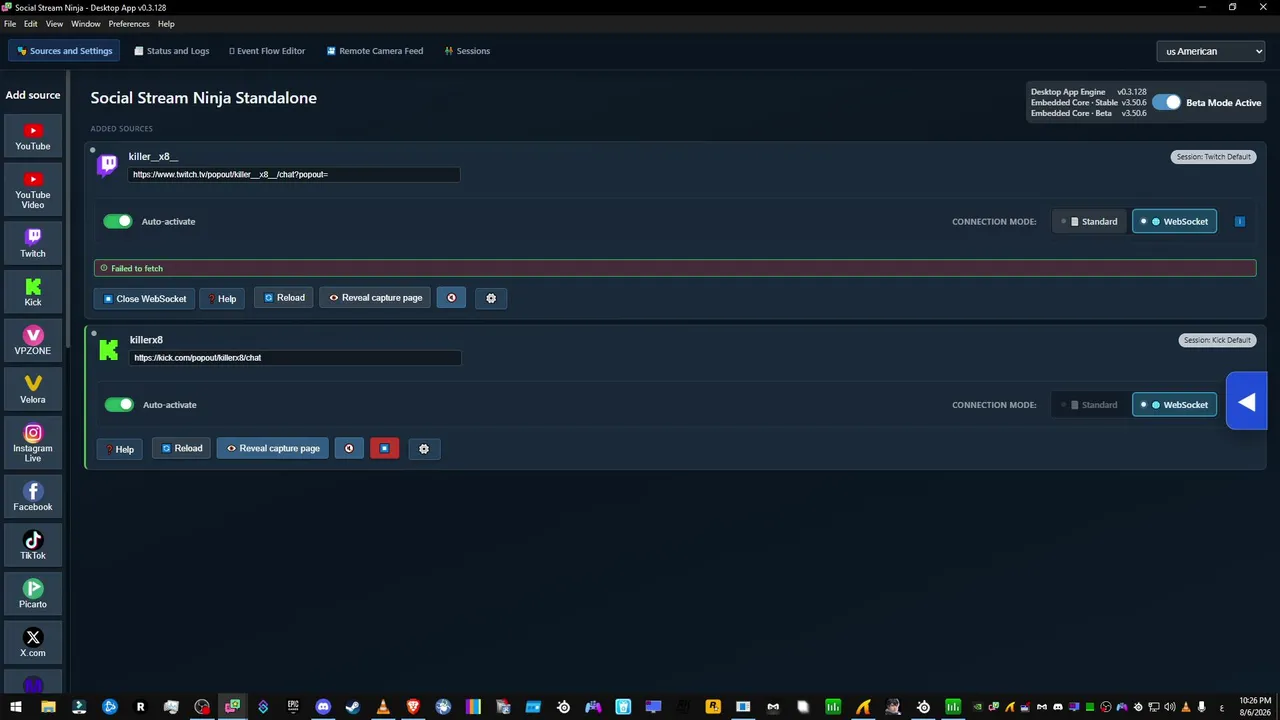1280x720 pixels.
Task: Reveal capture page for Kick source
Action: click(x=273, y=449)
